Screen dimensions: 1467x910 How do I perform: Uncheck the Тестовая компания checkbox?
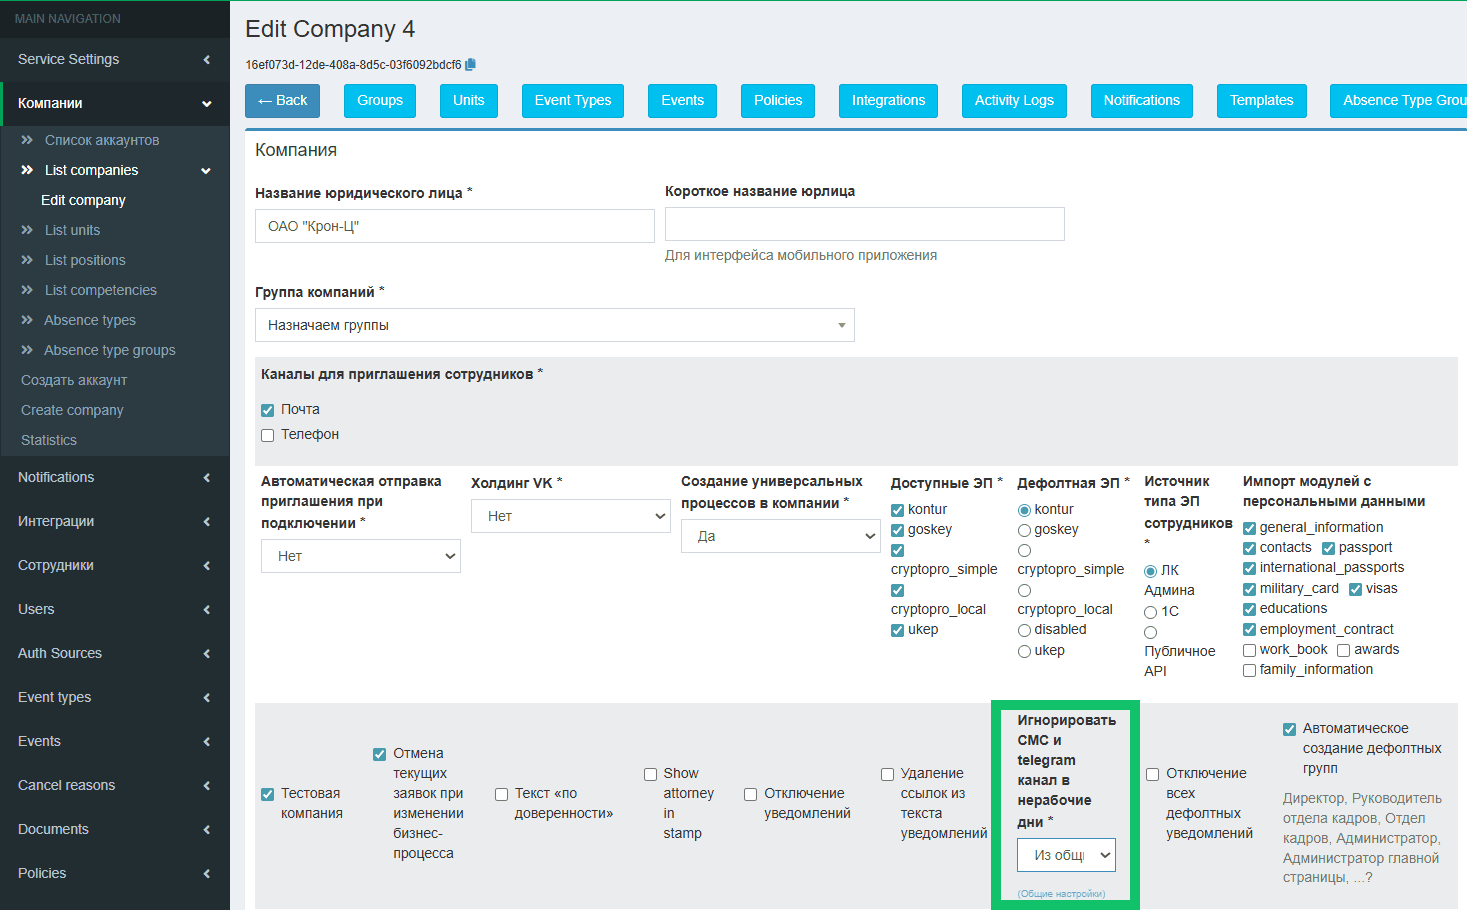[268, 794]
